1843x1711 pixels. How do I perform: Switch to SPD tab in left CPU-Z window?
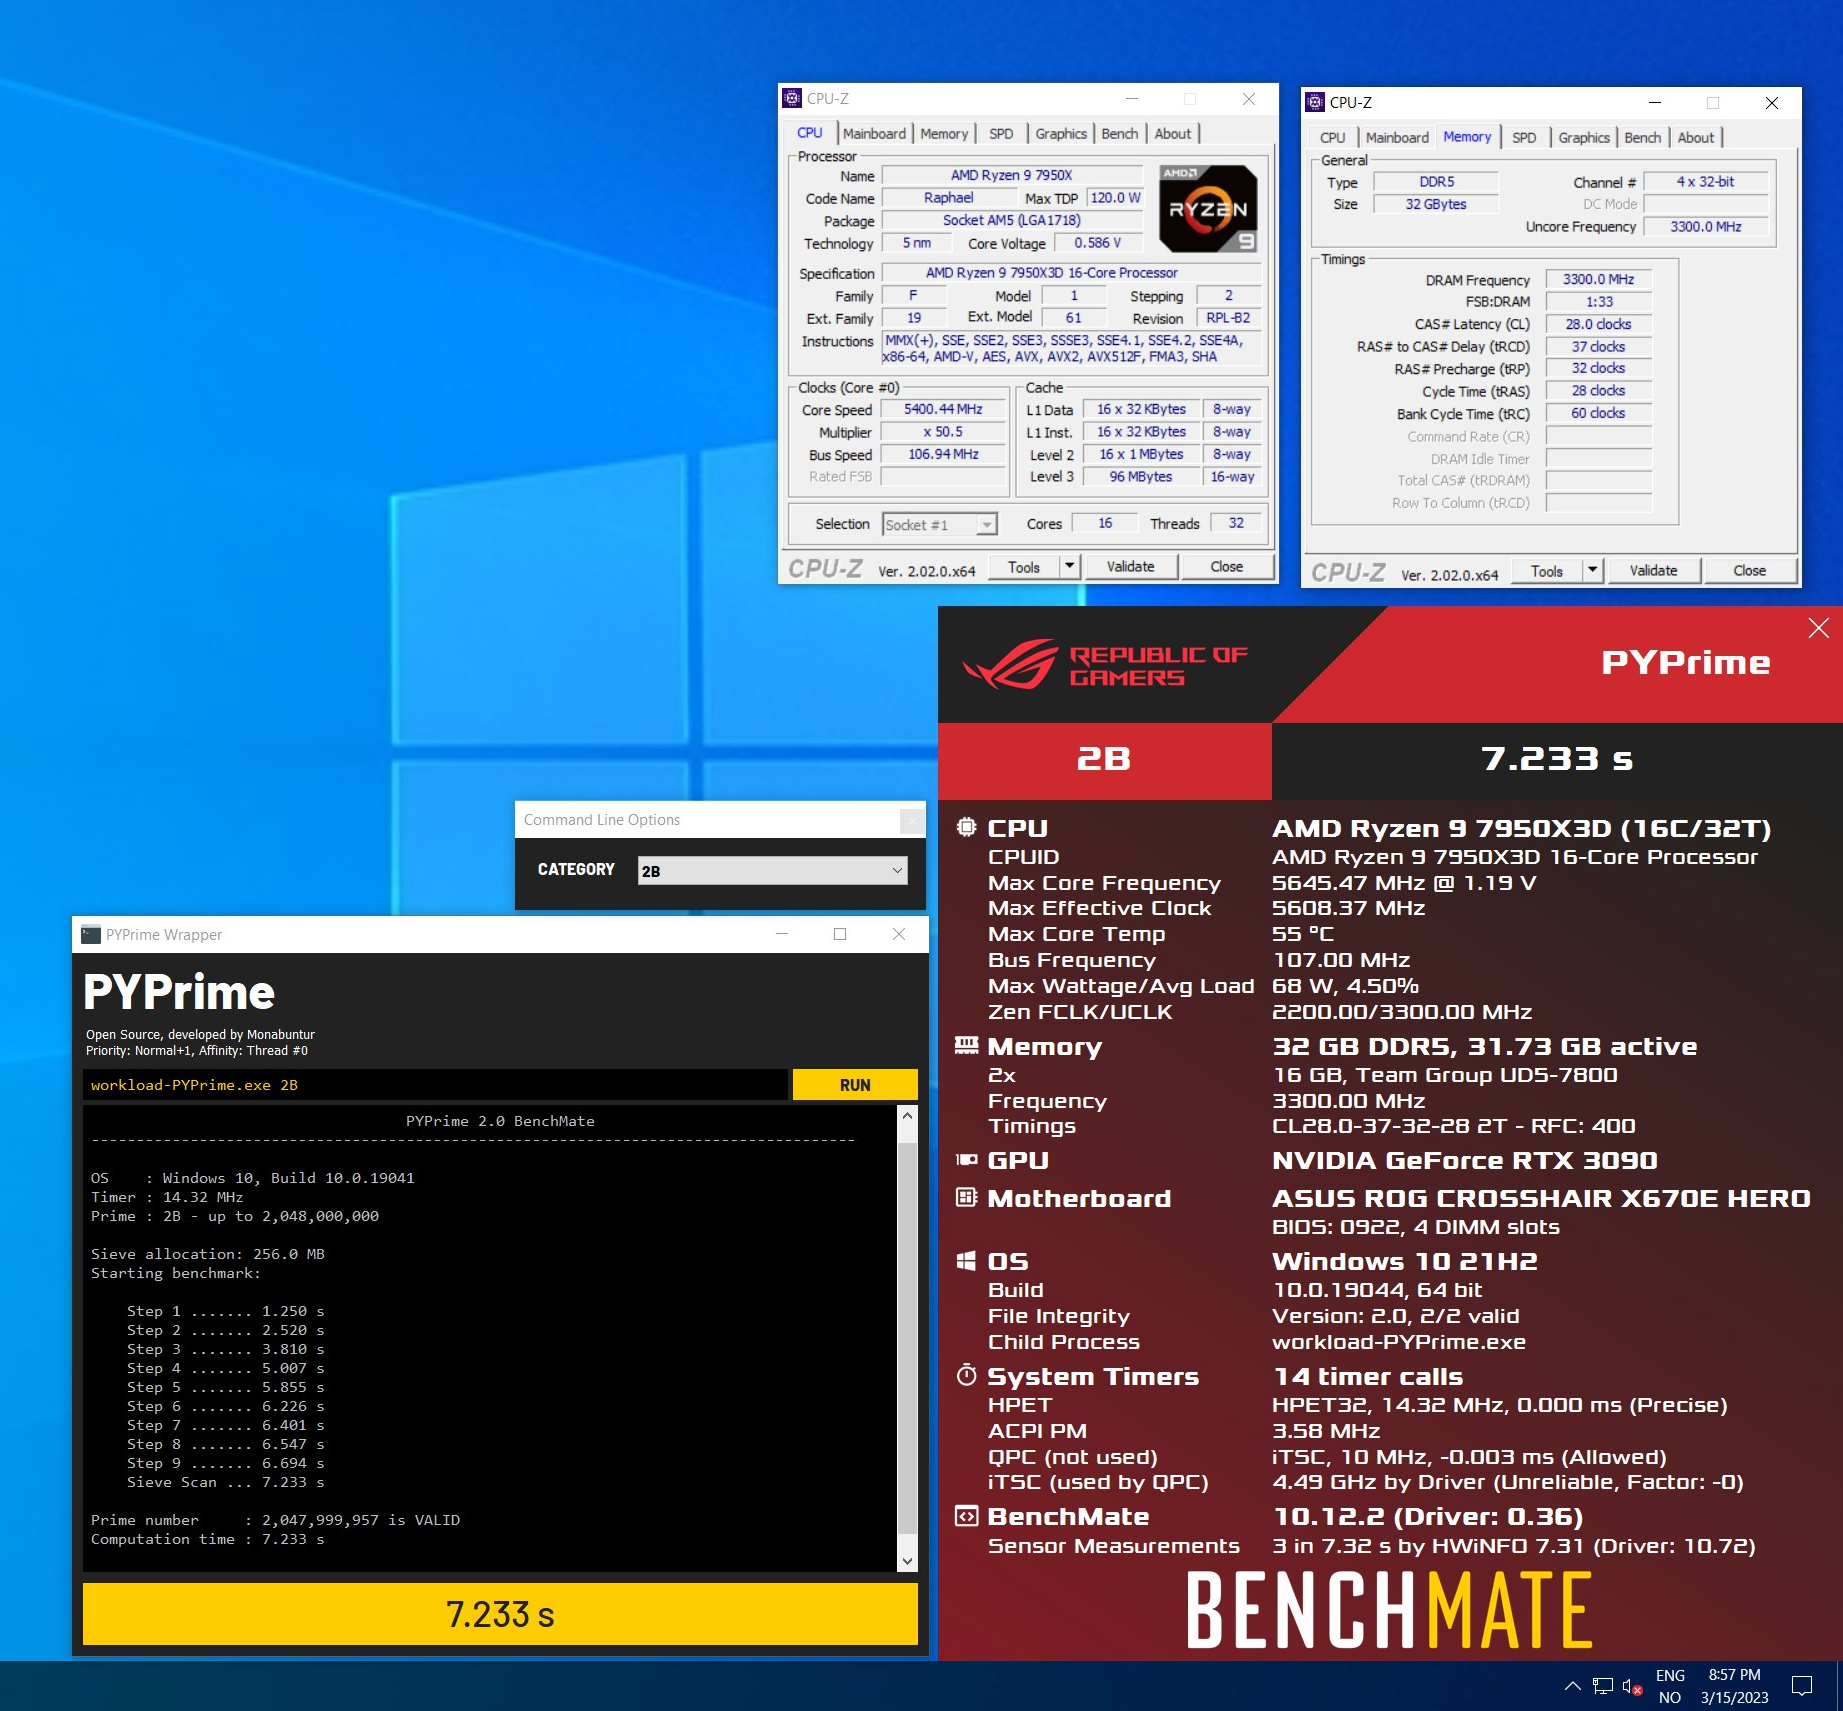(x=1001, y=133)
